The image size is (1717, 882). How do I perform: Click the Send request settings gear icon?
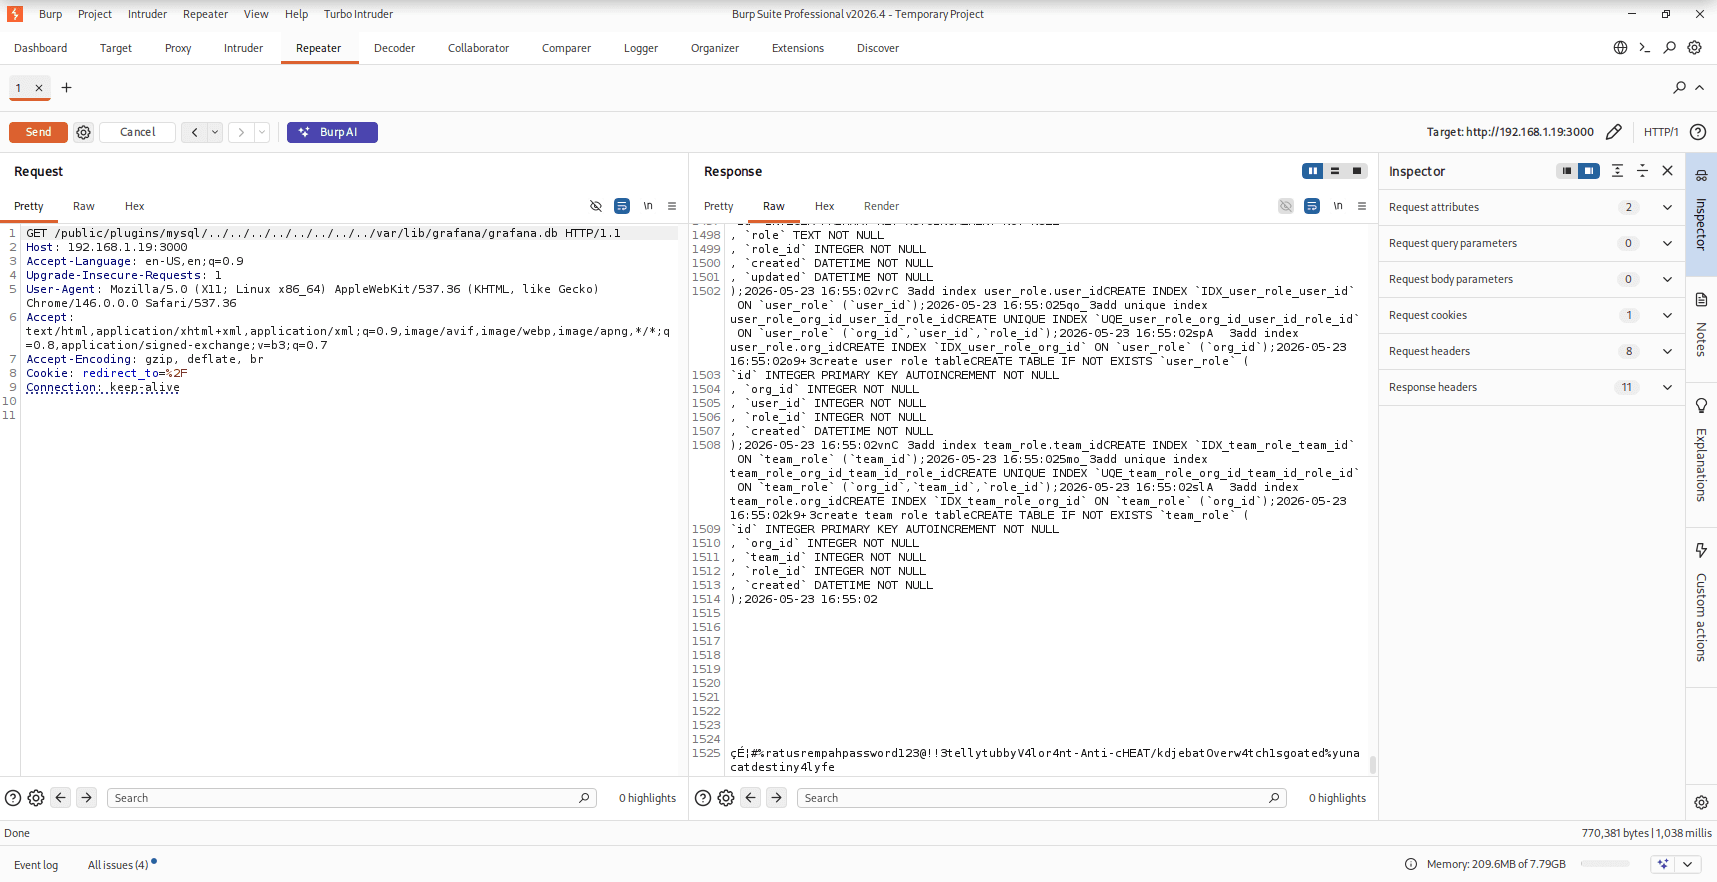coord(84,132)
